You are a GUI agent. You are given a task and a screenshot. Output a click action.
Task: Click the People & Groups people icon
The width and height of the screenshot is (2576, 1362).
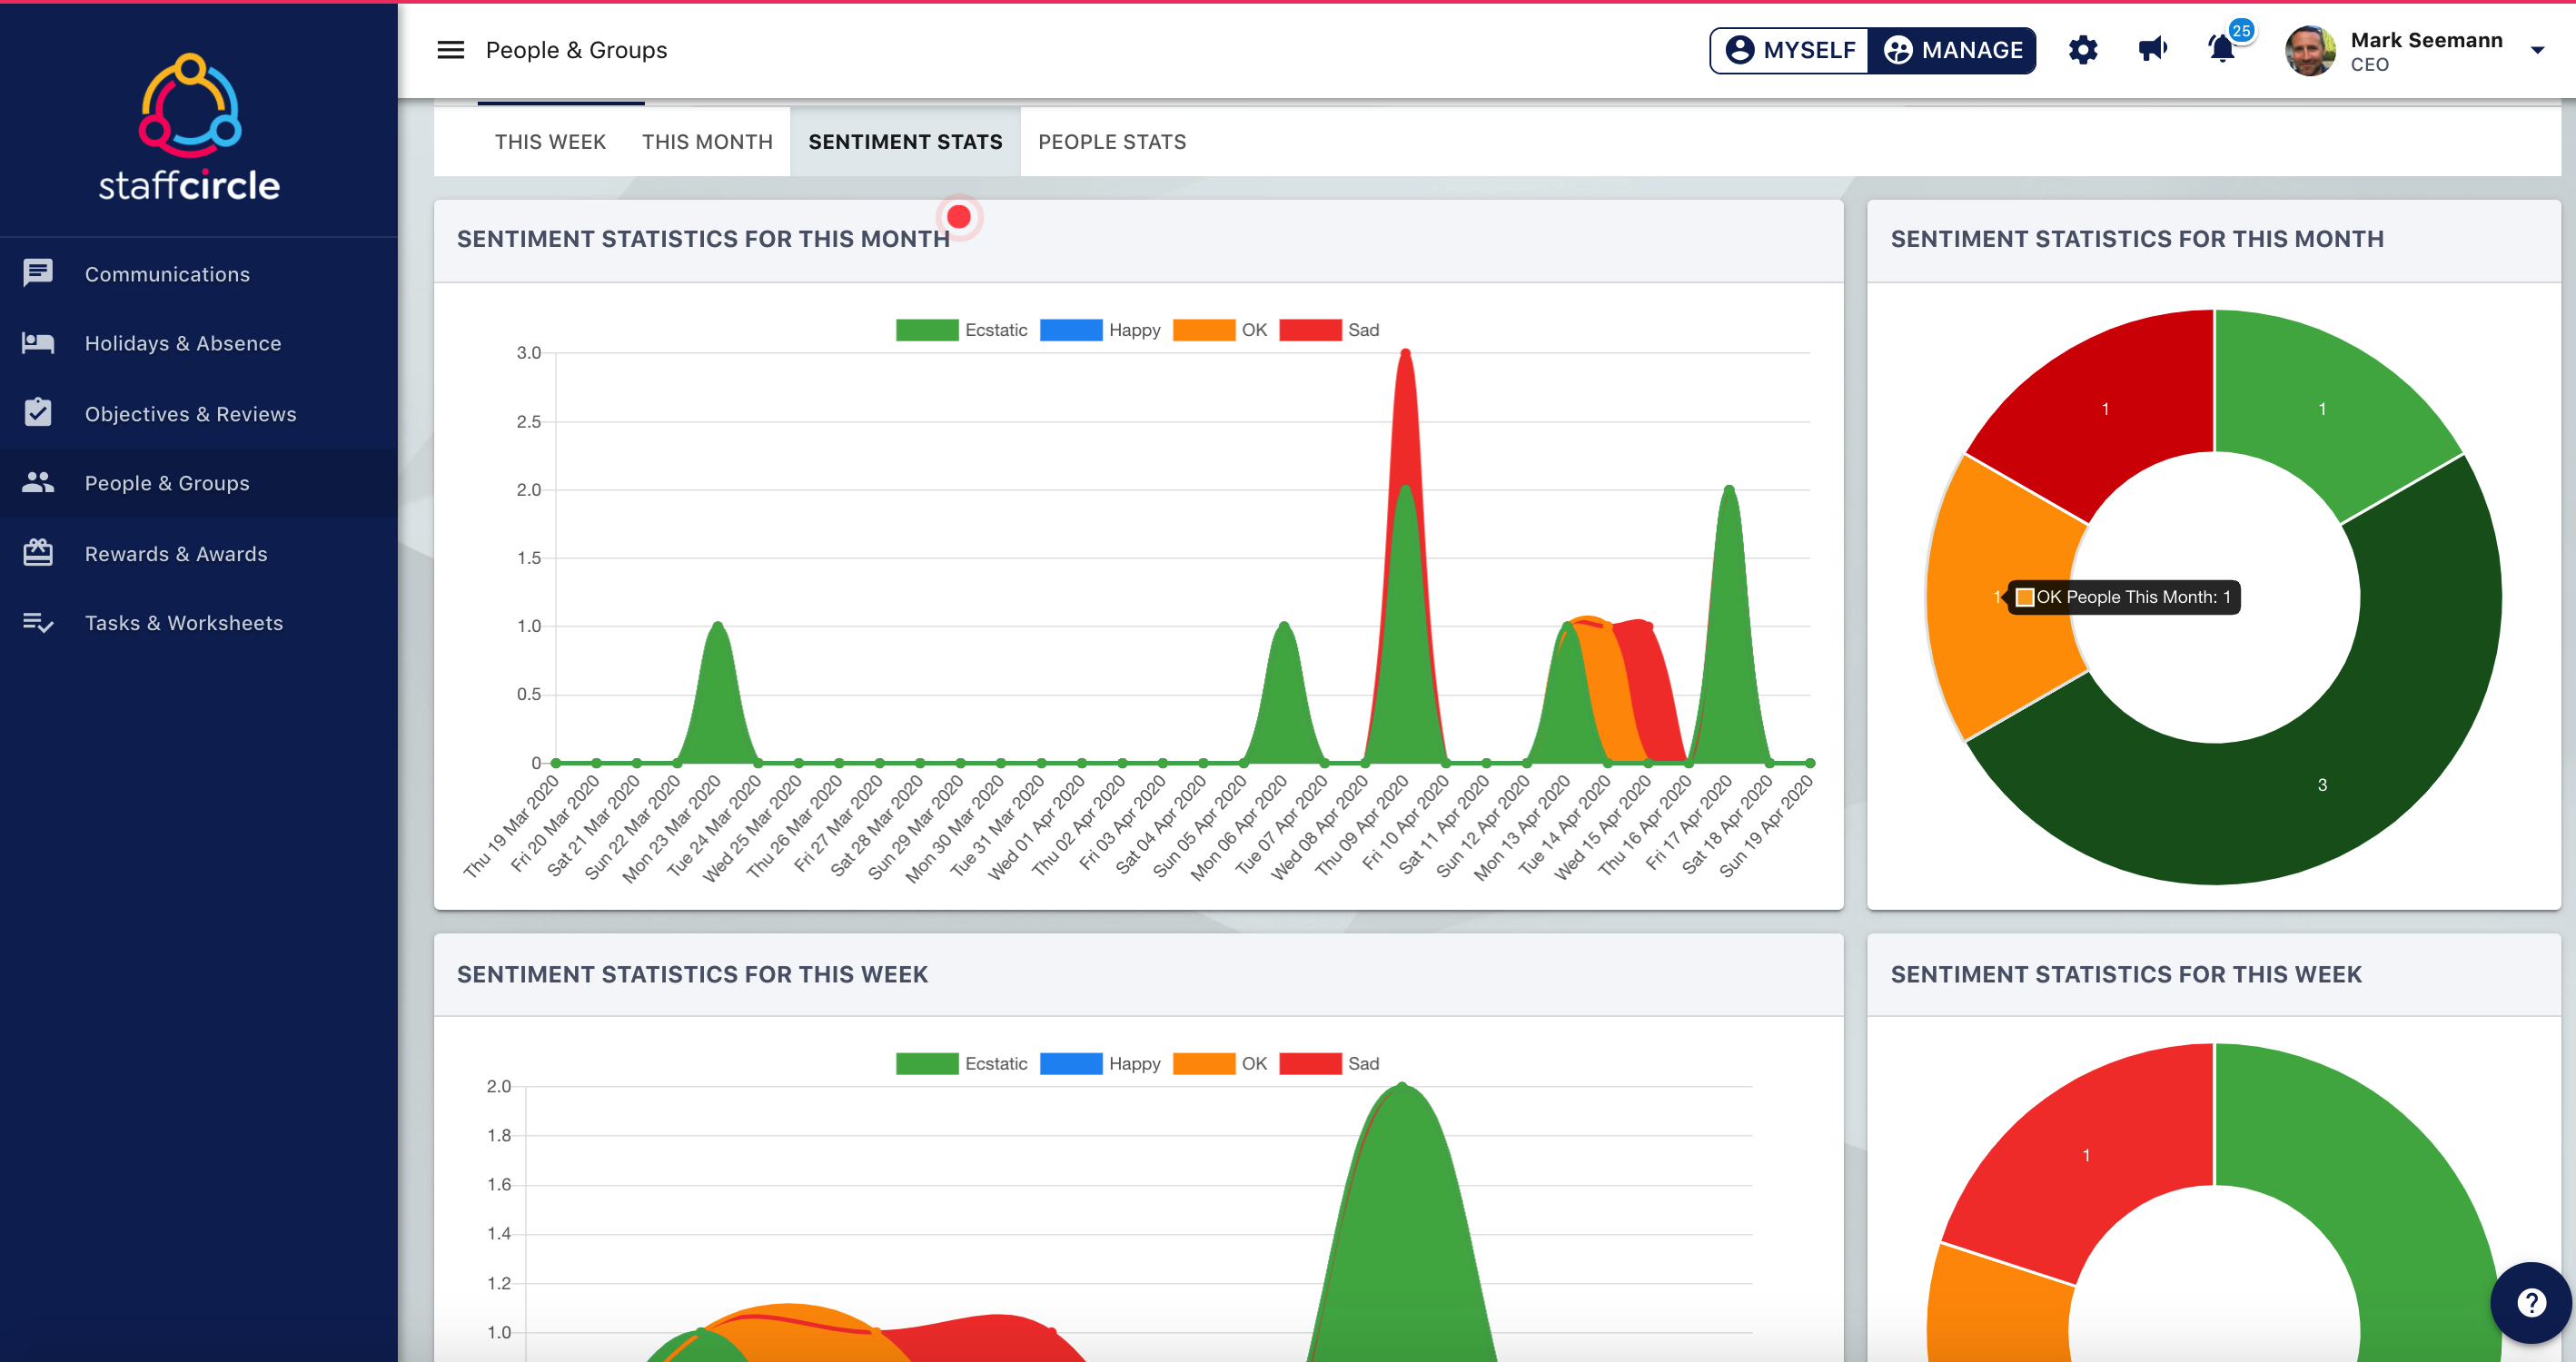[x=38, y=482]
